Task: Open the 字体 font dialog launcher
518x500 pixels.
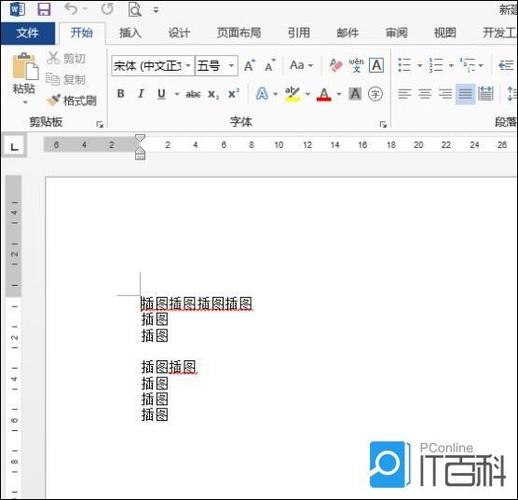Action: [x=383, y=124]
